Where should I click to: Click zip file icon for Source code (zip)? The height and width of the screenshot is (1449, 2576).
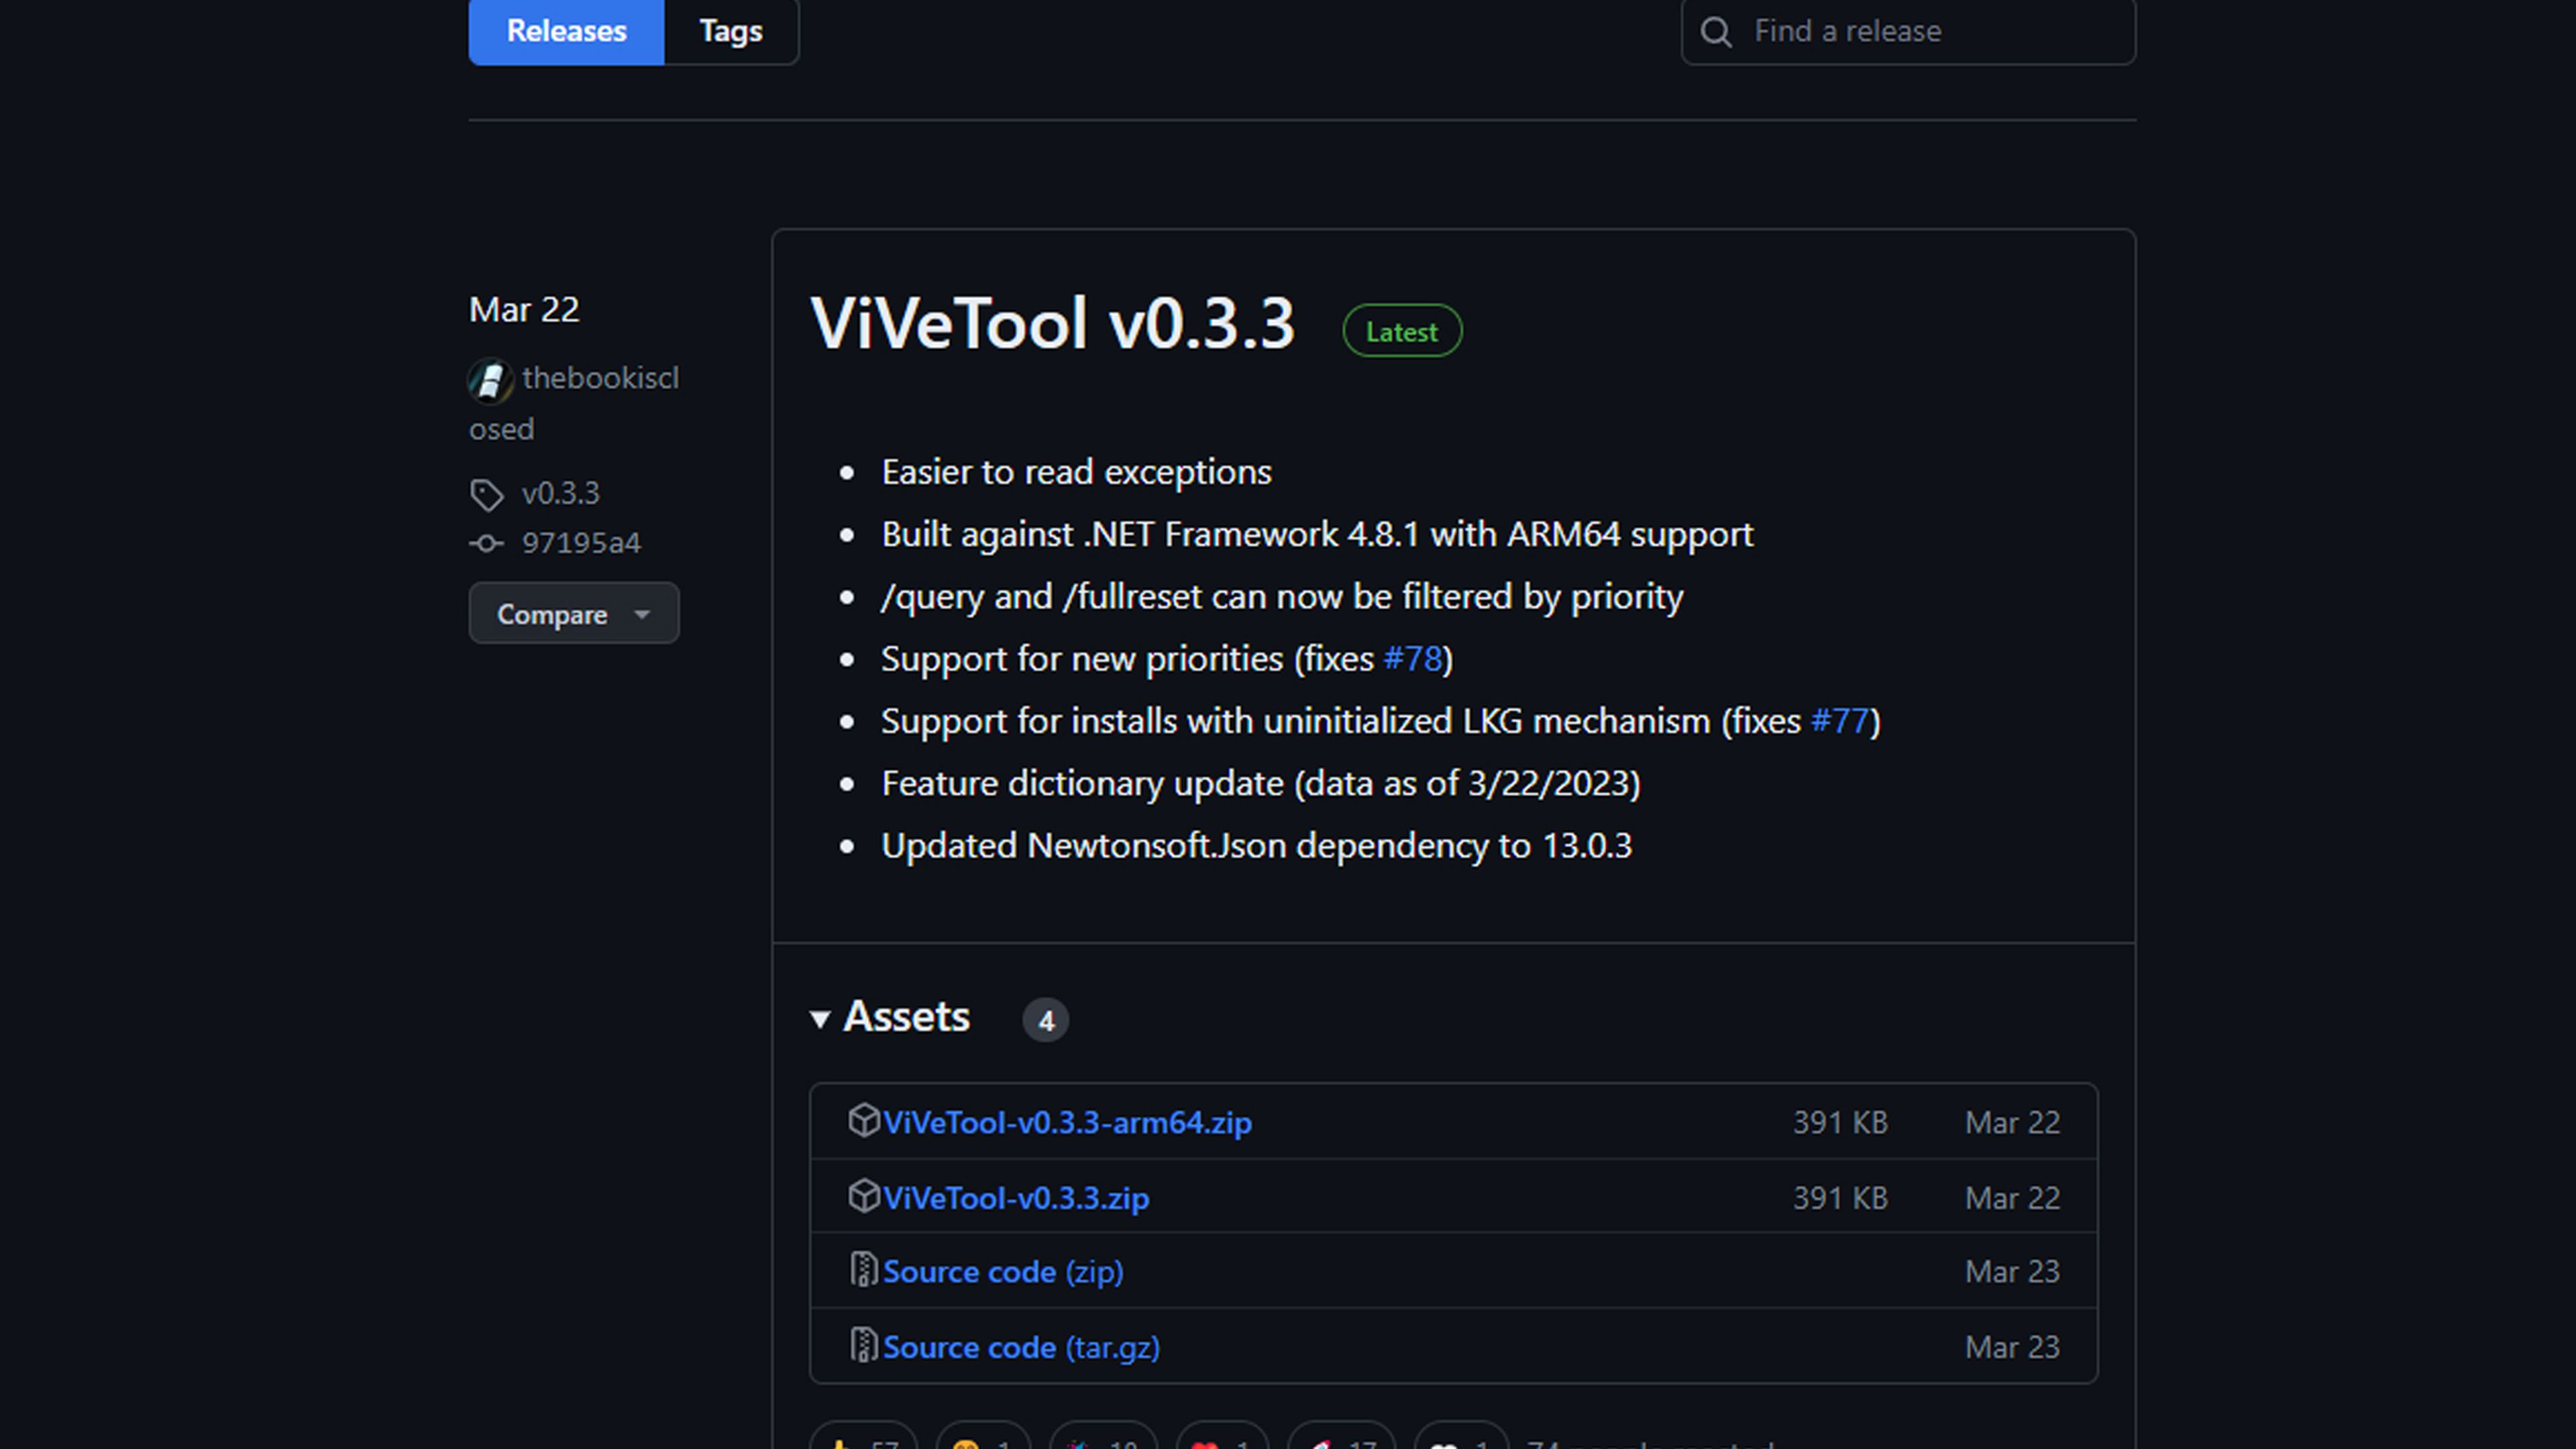863,1270
